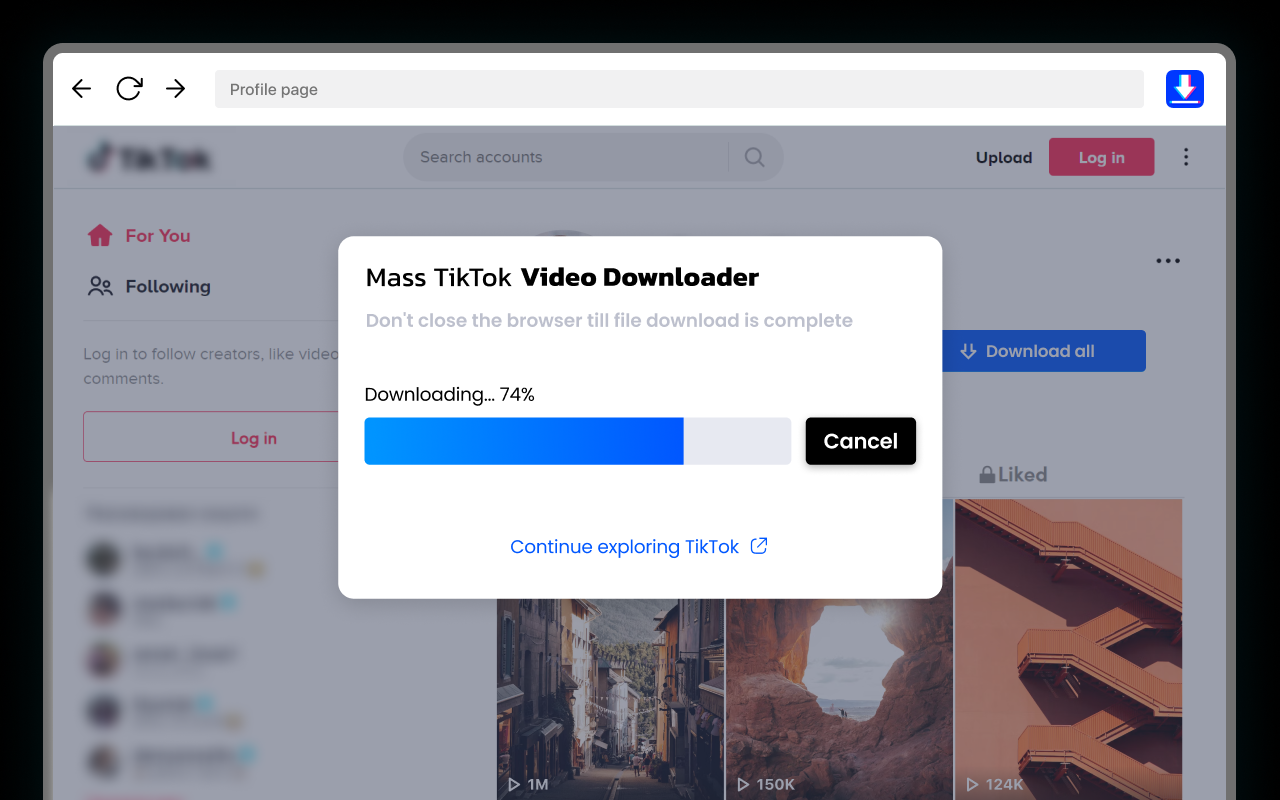
Task: Click the search magnifier icon
Action: pyautogui.click(x=754, y=157)
